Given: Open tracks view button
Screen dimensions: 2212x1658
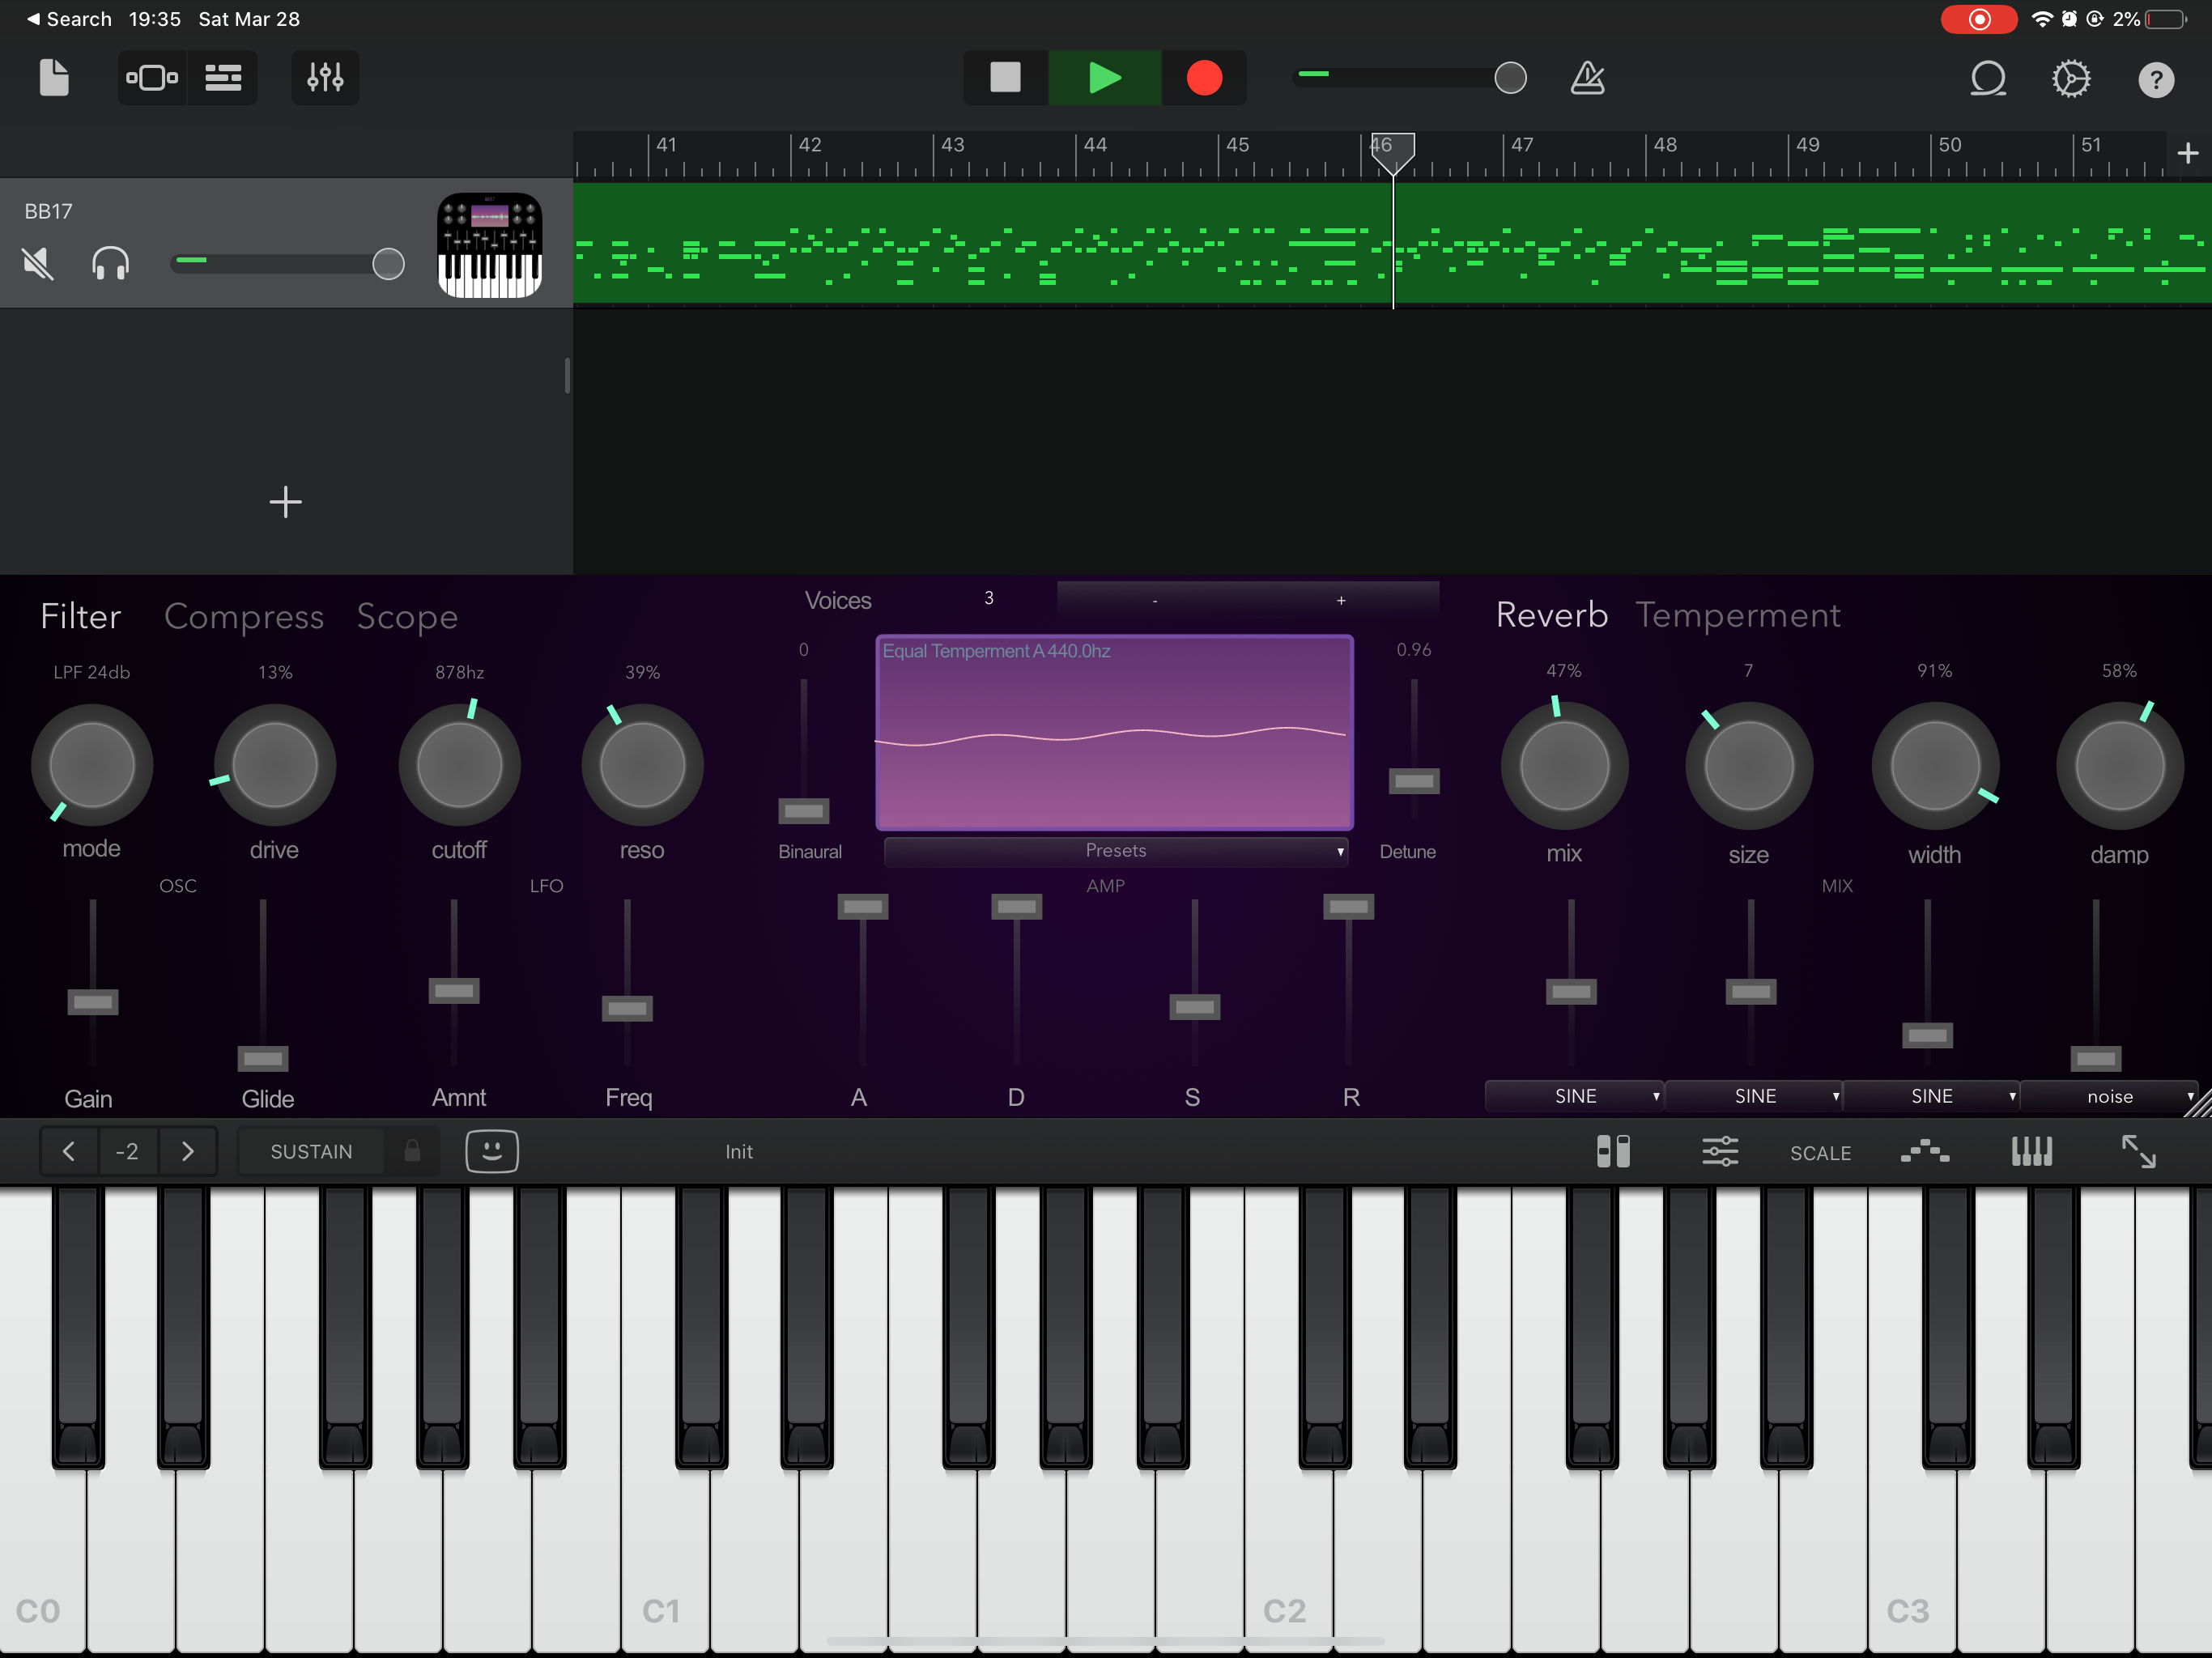Looking at the screenshot, I should coord(223,77).
